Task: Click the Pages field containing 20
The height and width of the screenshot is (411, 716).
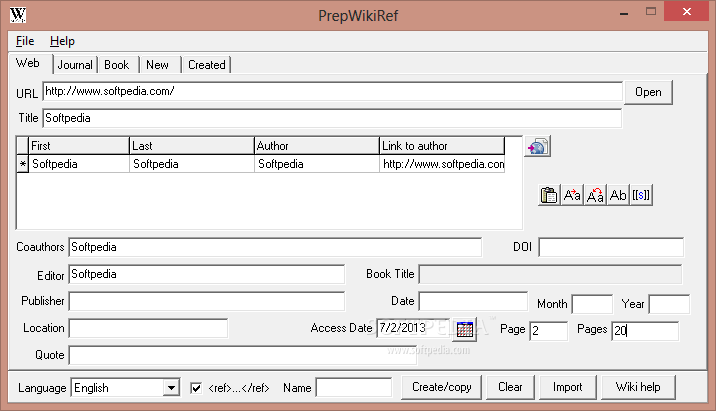Action: point(645,331)
